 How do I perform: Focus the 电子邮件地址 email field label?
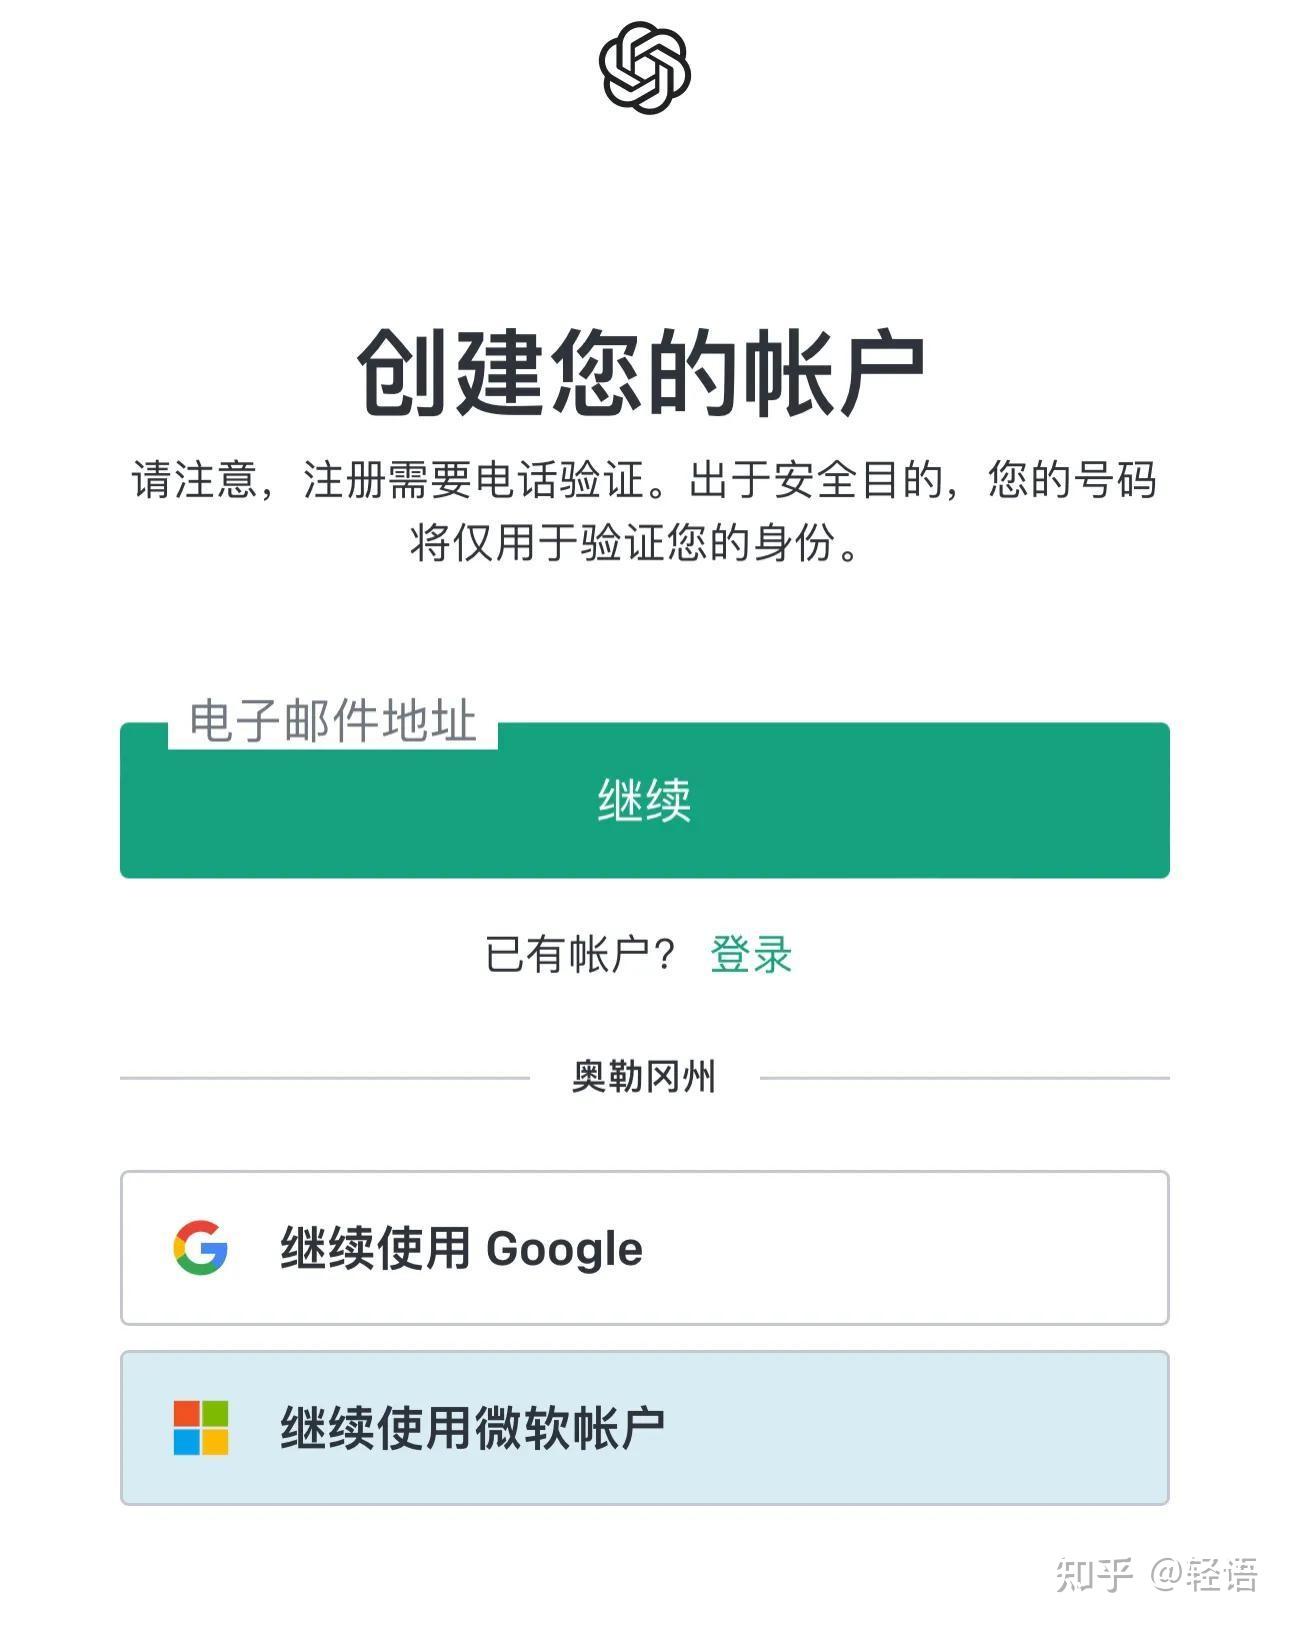tap(332, 721)
